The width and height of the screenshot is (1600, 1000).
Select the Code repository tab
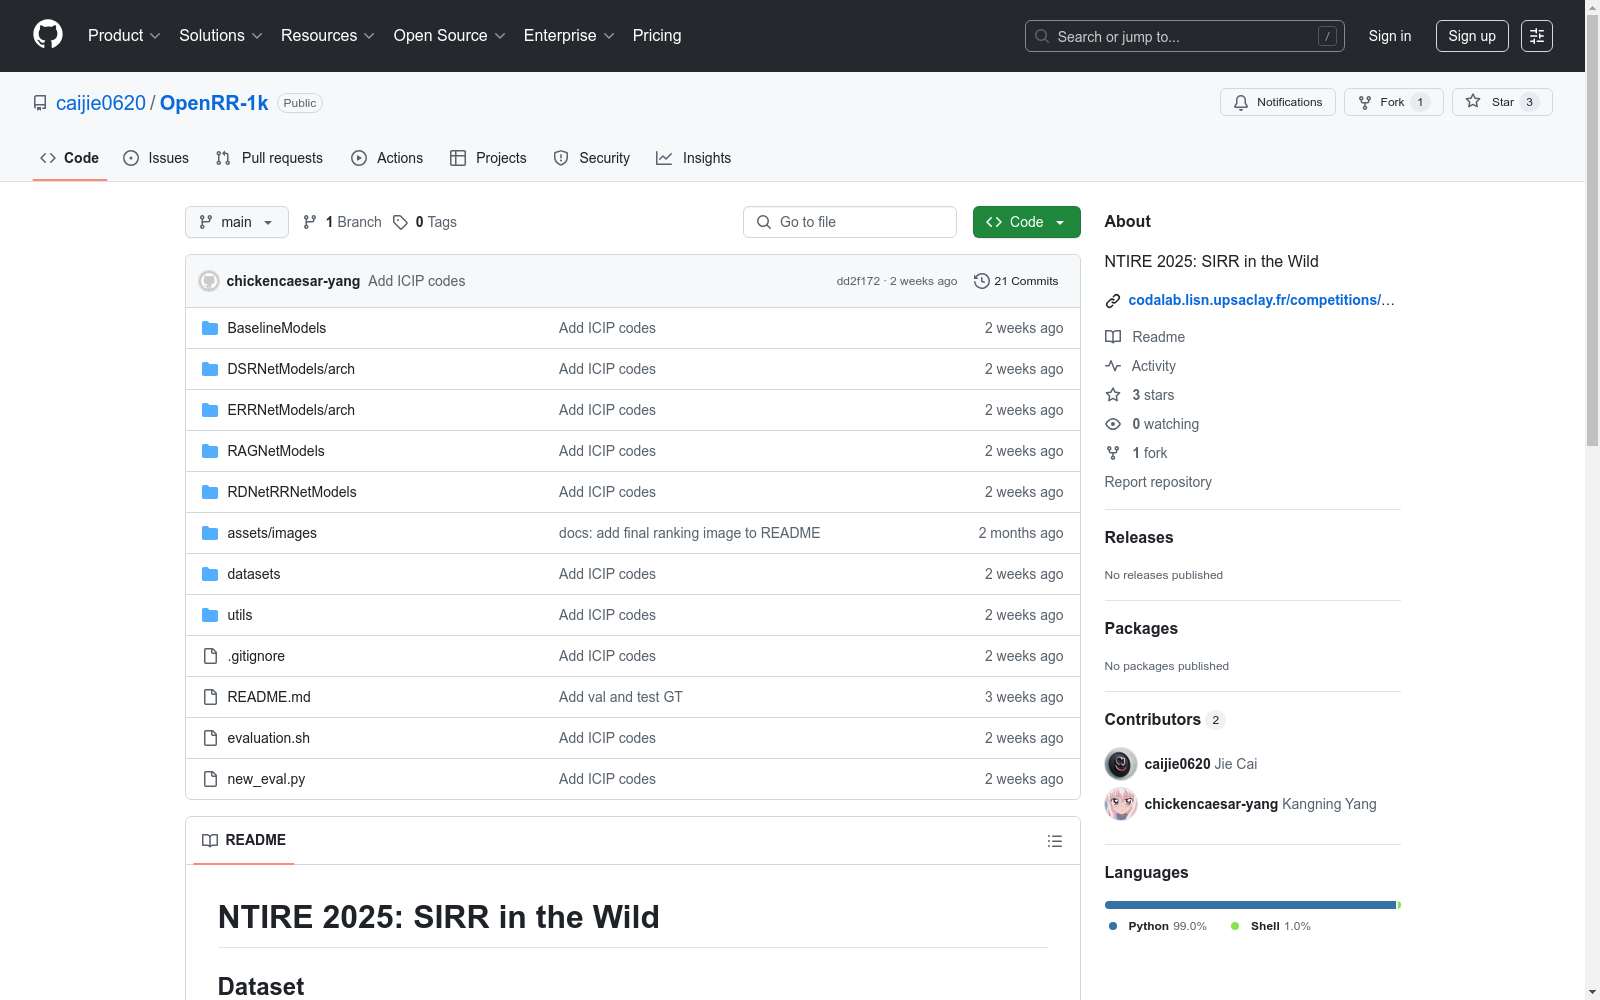pyautogui.click(x=70, y=158)
